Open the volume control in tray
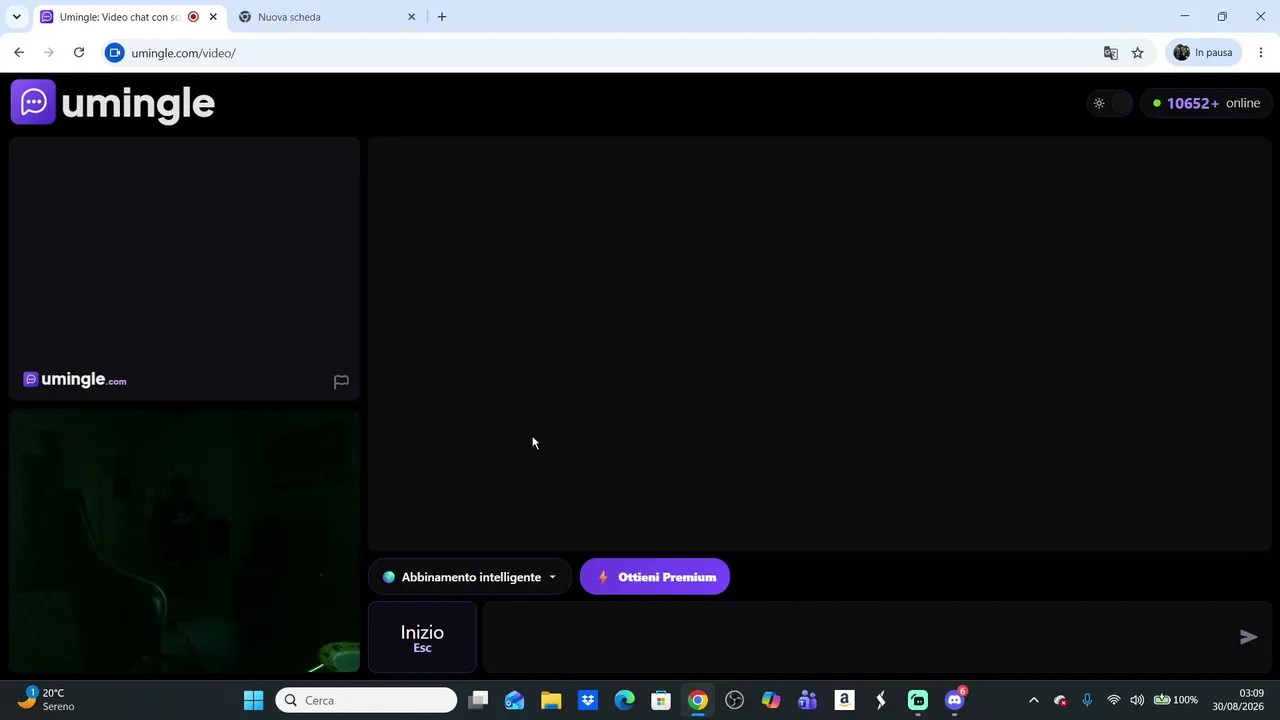Viewport: 1280px width, 720px height. click(1137, 700)
